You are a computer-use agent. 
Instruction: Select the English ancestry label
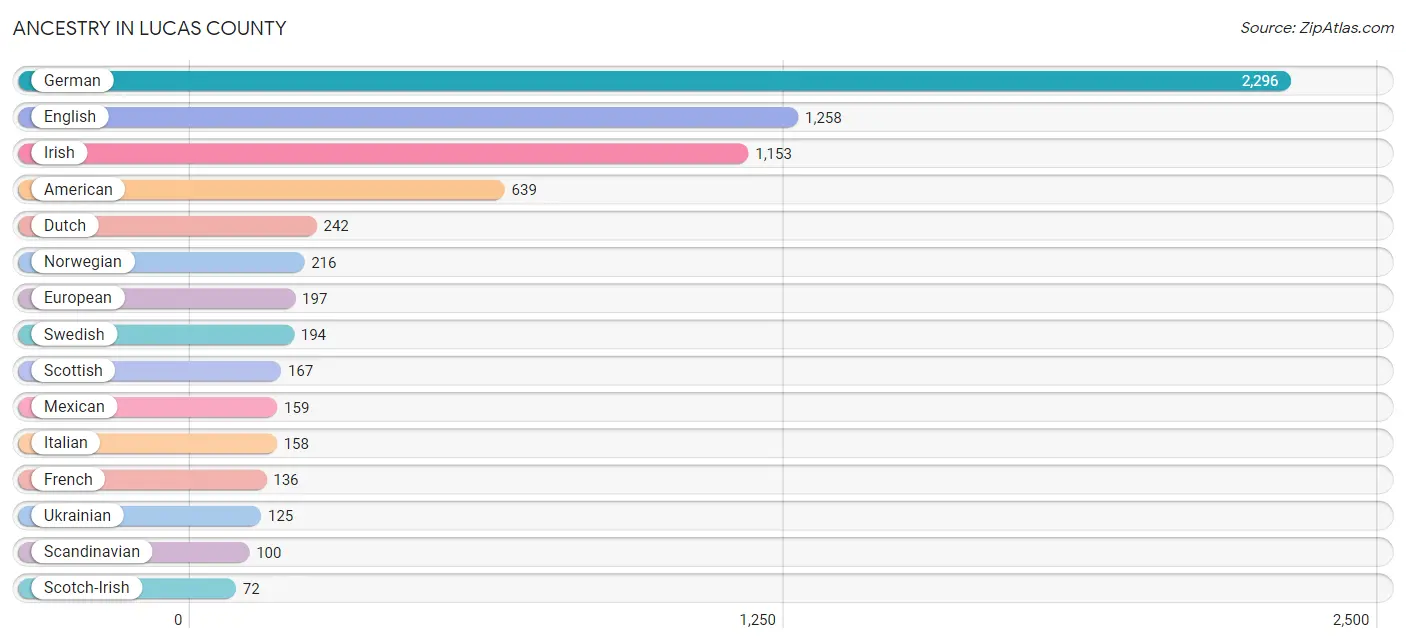coord(70,117)
